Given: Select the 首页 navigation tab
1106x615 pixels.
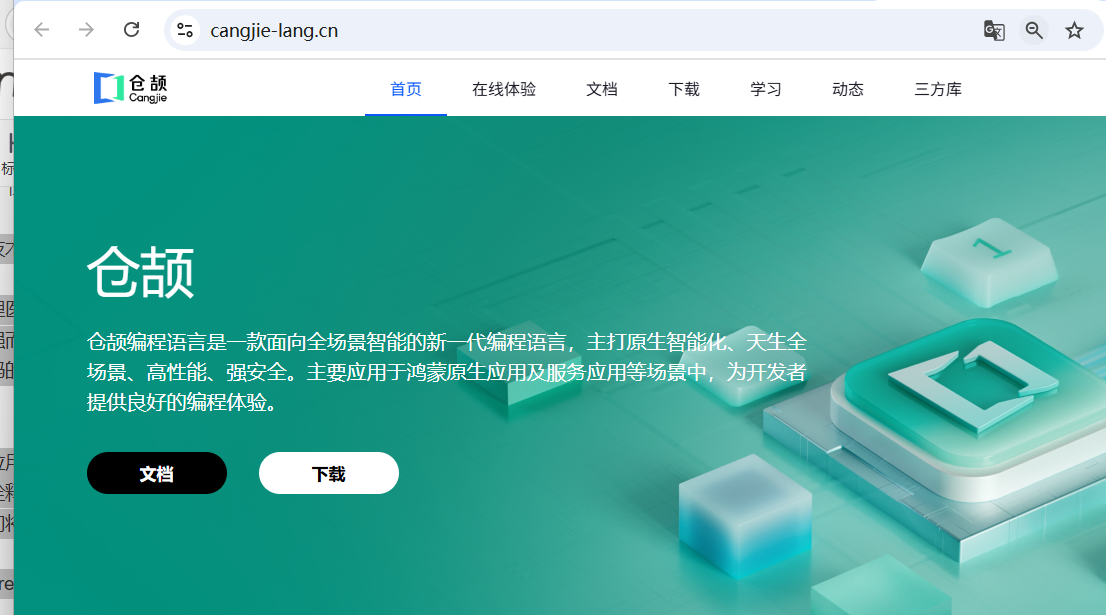Looking at the screenshot, I should tap(406, 89).
